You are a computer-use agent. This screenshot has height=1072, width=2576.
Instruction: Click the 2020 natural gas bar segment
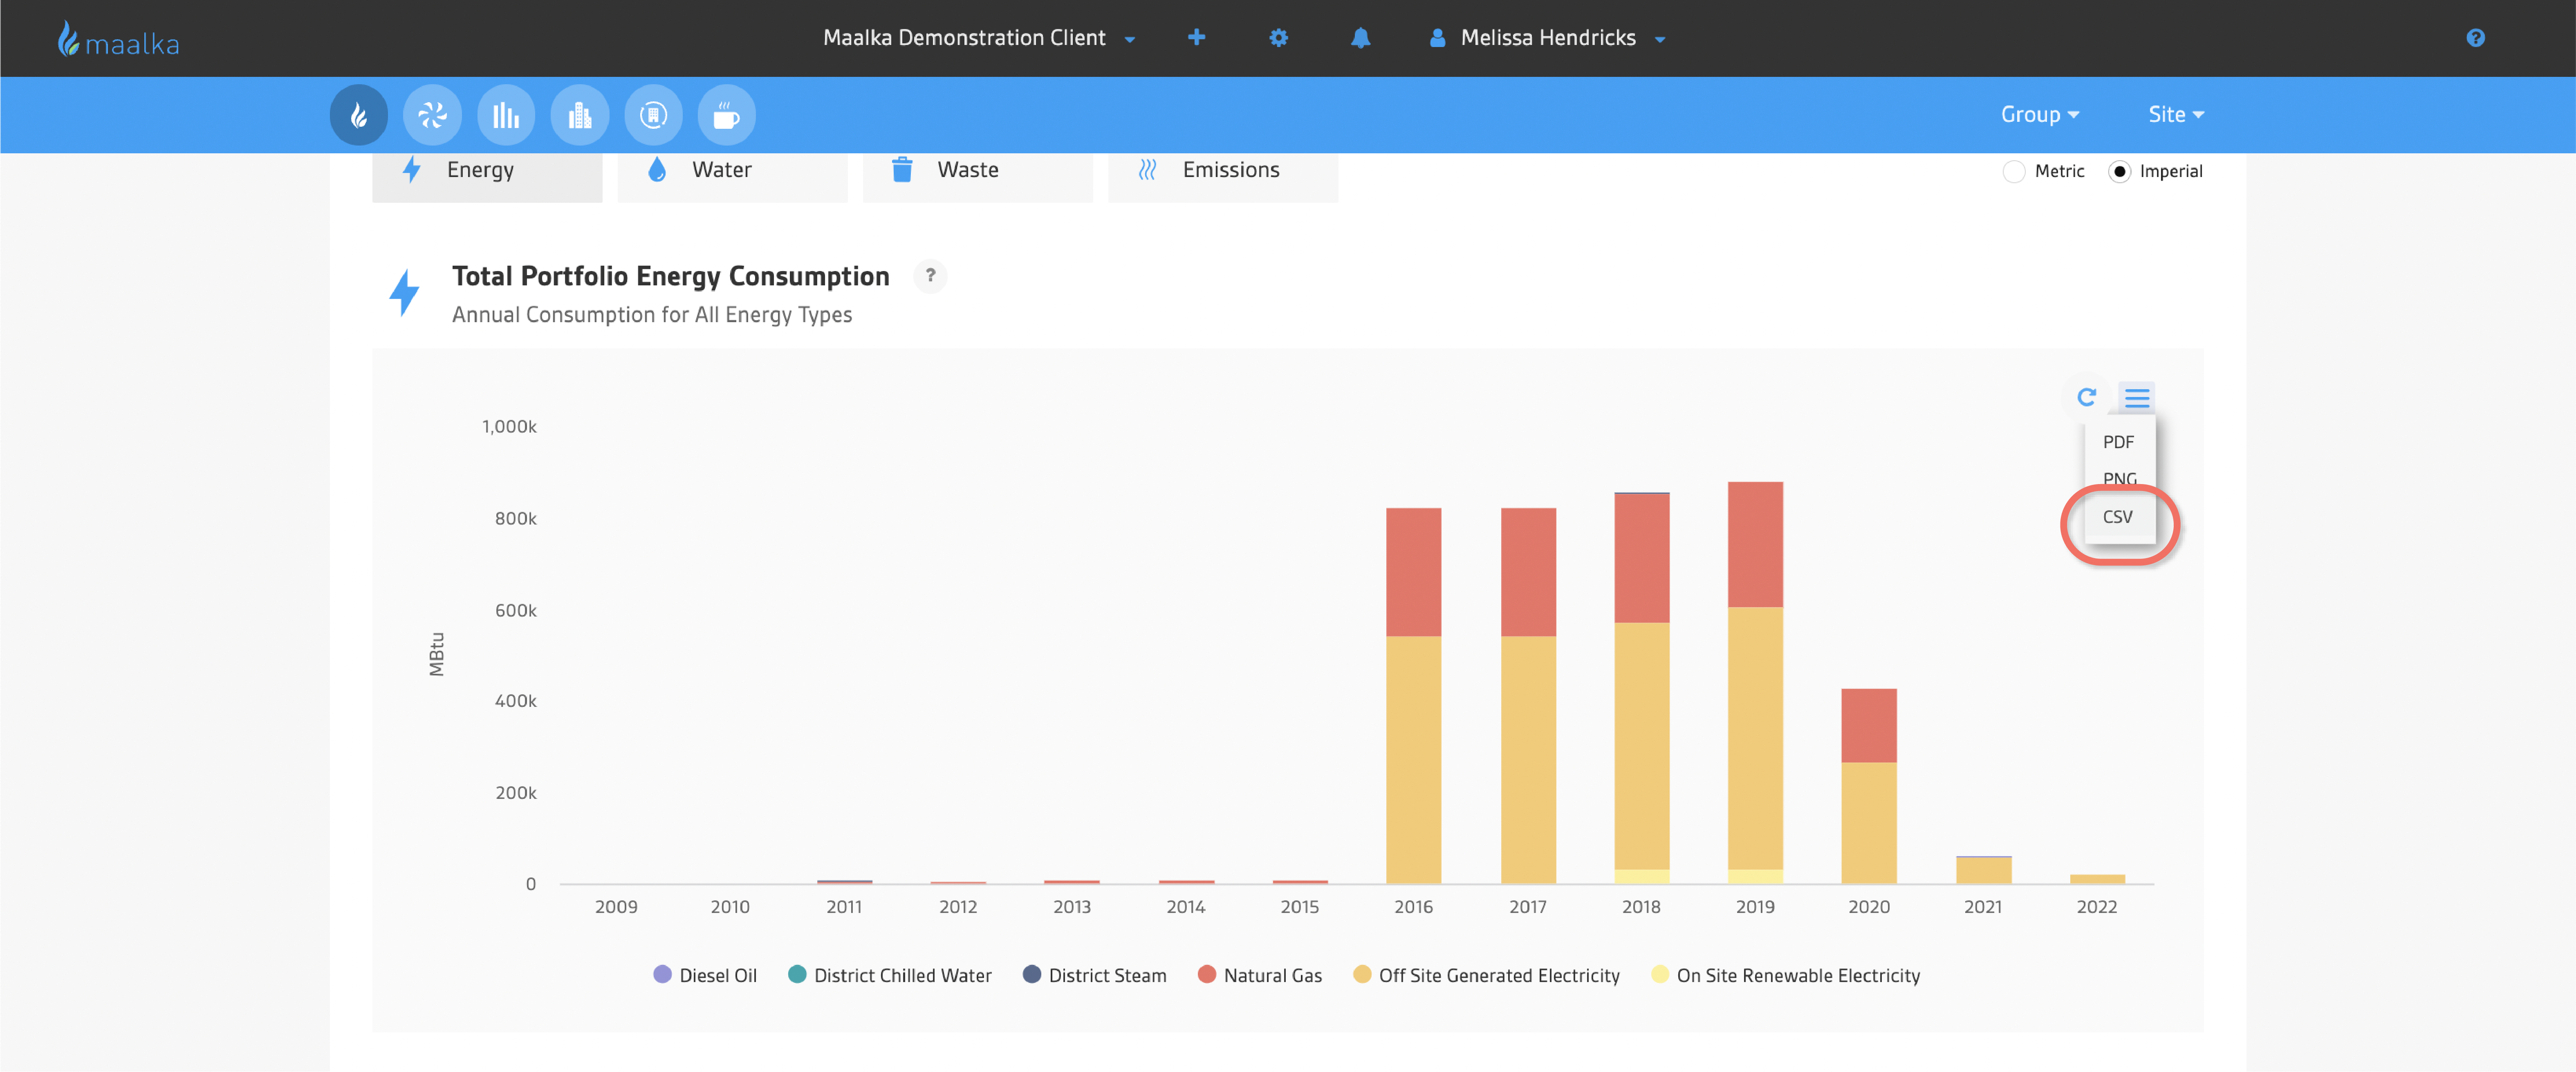(x=1869, y=725)
